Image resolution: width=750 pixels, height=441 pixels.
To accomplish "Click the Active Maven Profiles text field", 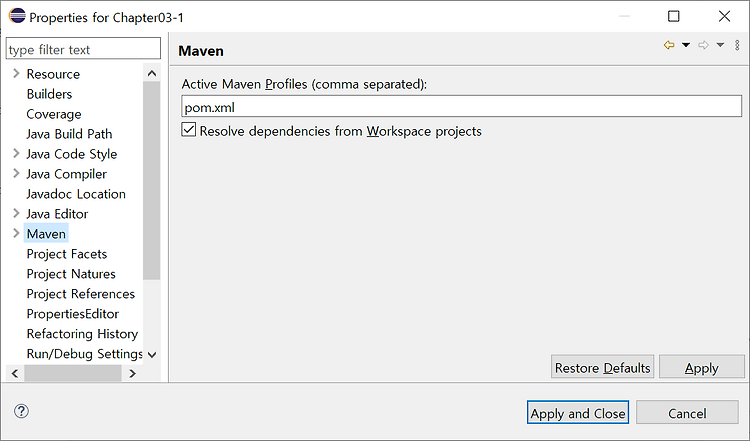I will [x=462, y=107].
